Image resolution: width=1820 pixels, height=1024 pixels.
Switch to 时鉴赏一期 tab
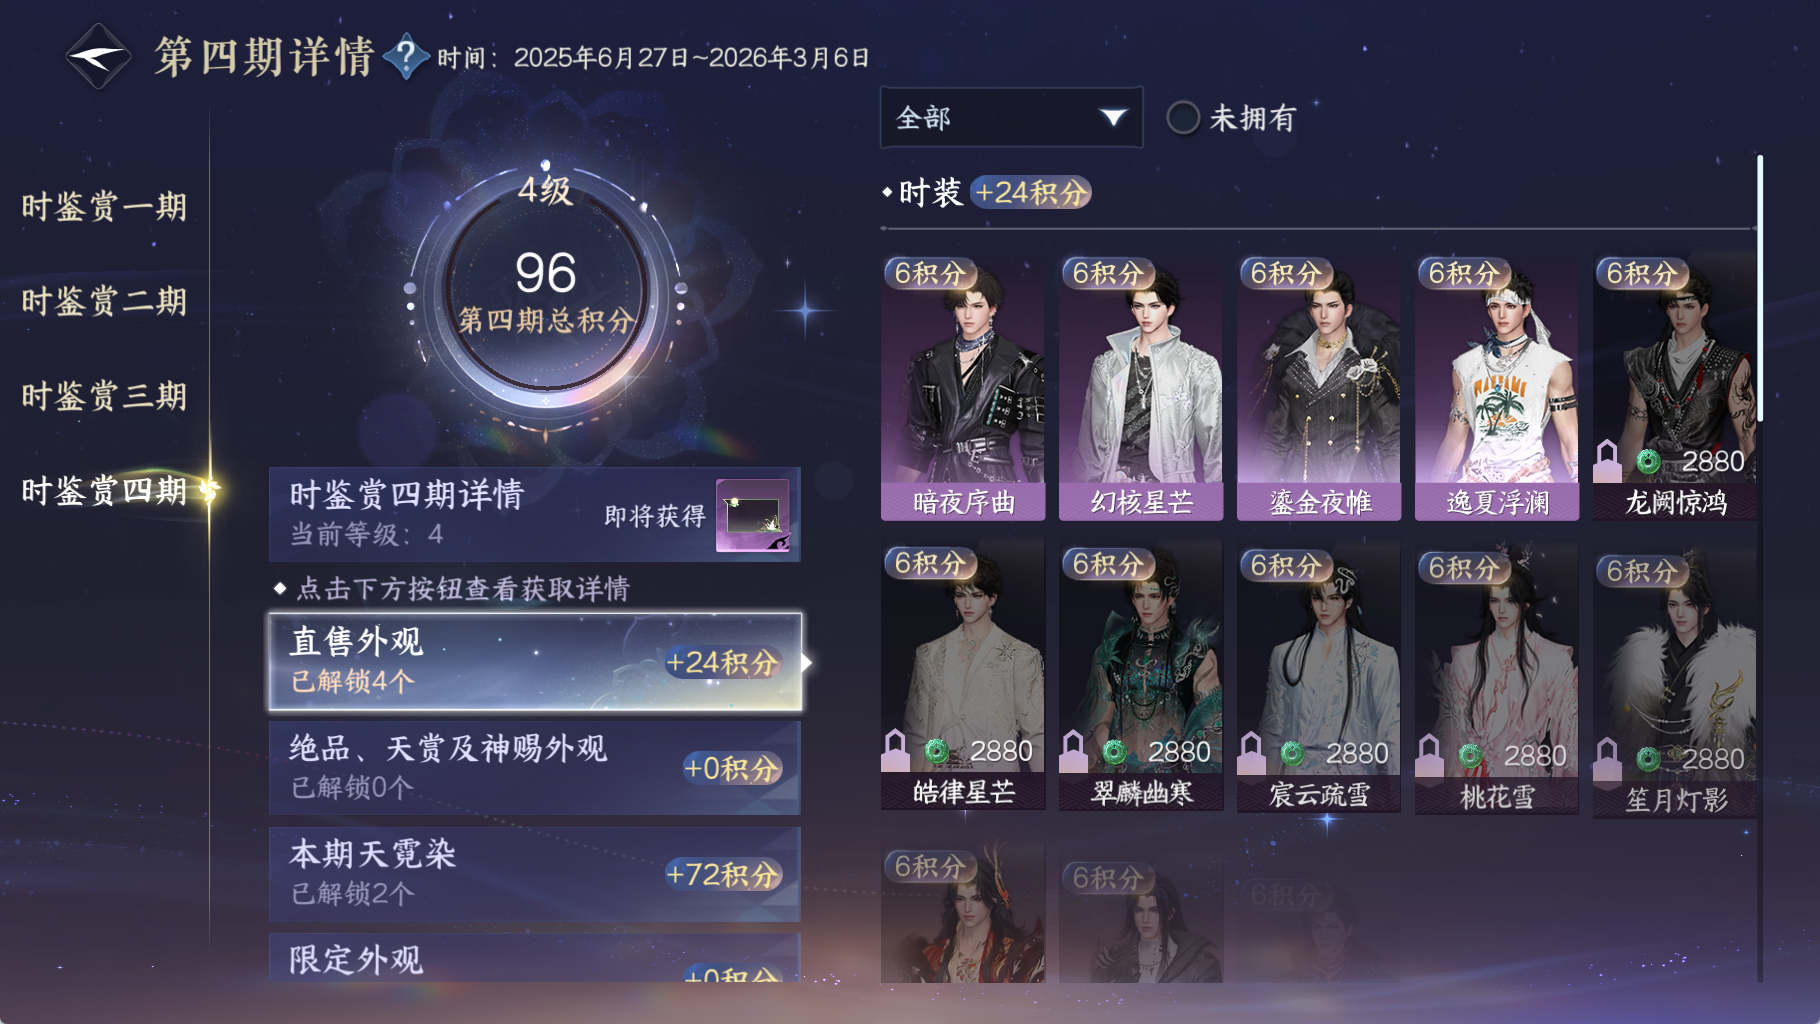point(104,207)
